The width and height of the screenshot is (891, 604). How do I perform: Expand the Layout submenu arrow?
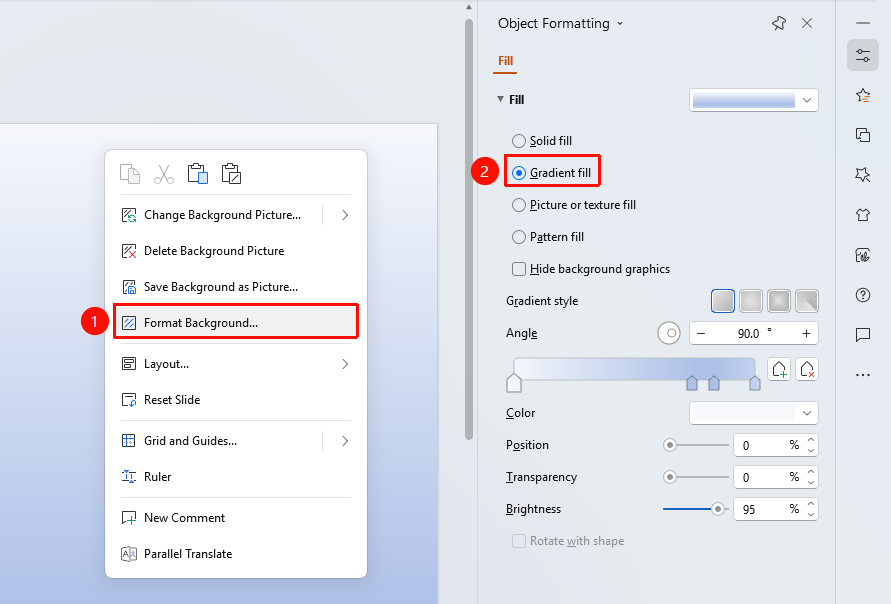click(x=345, y=364)
